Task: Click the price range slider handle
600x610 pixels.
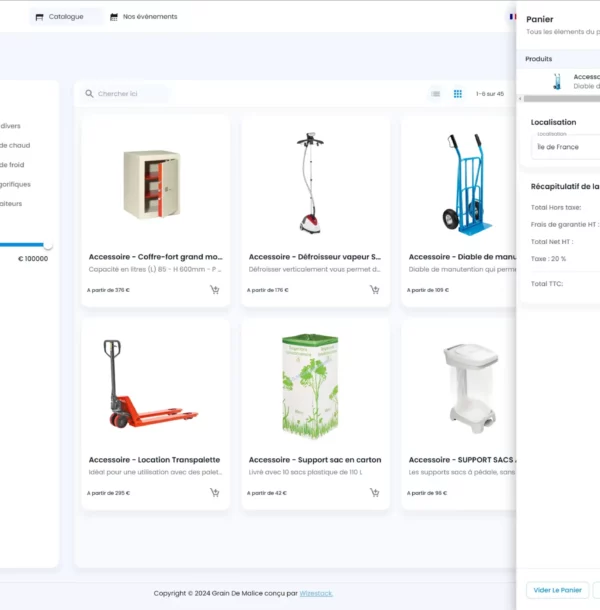Action: click(47, 244)
